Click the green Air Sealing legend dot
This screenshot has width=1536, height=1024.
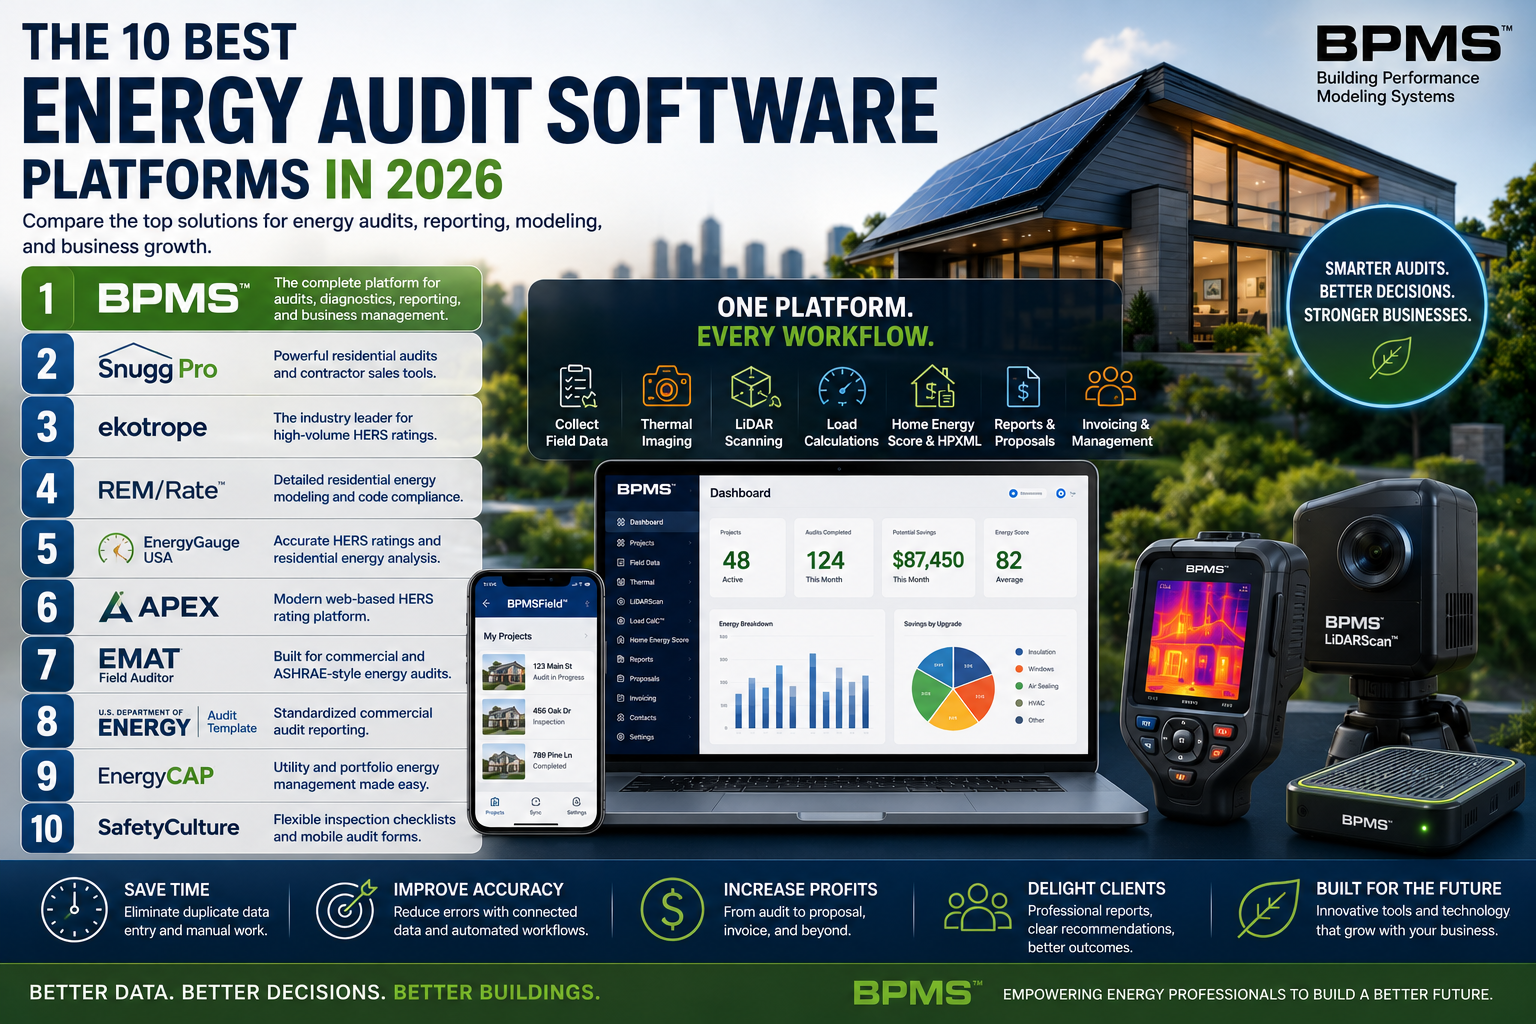pyautogui.click(x=1019, y=686)
